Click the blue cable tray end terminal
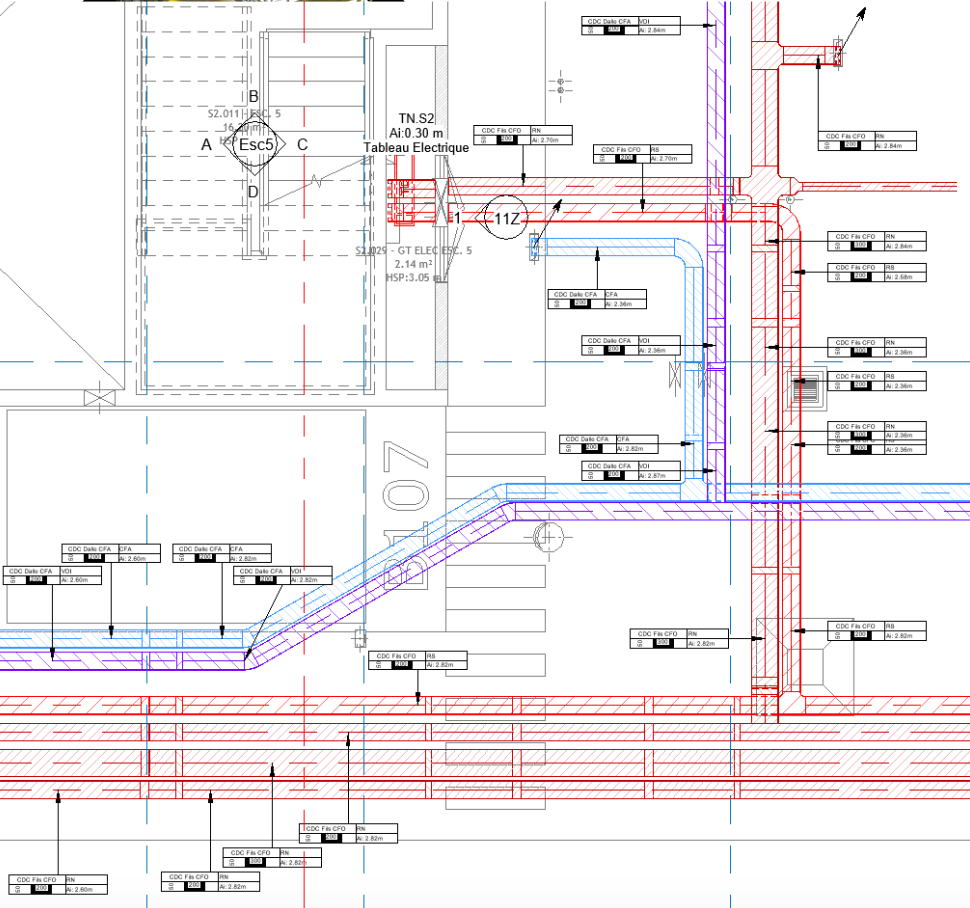 [535, 245]
